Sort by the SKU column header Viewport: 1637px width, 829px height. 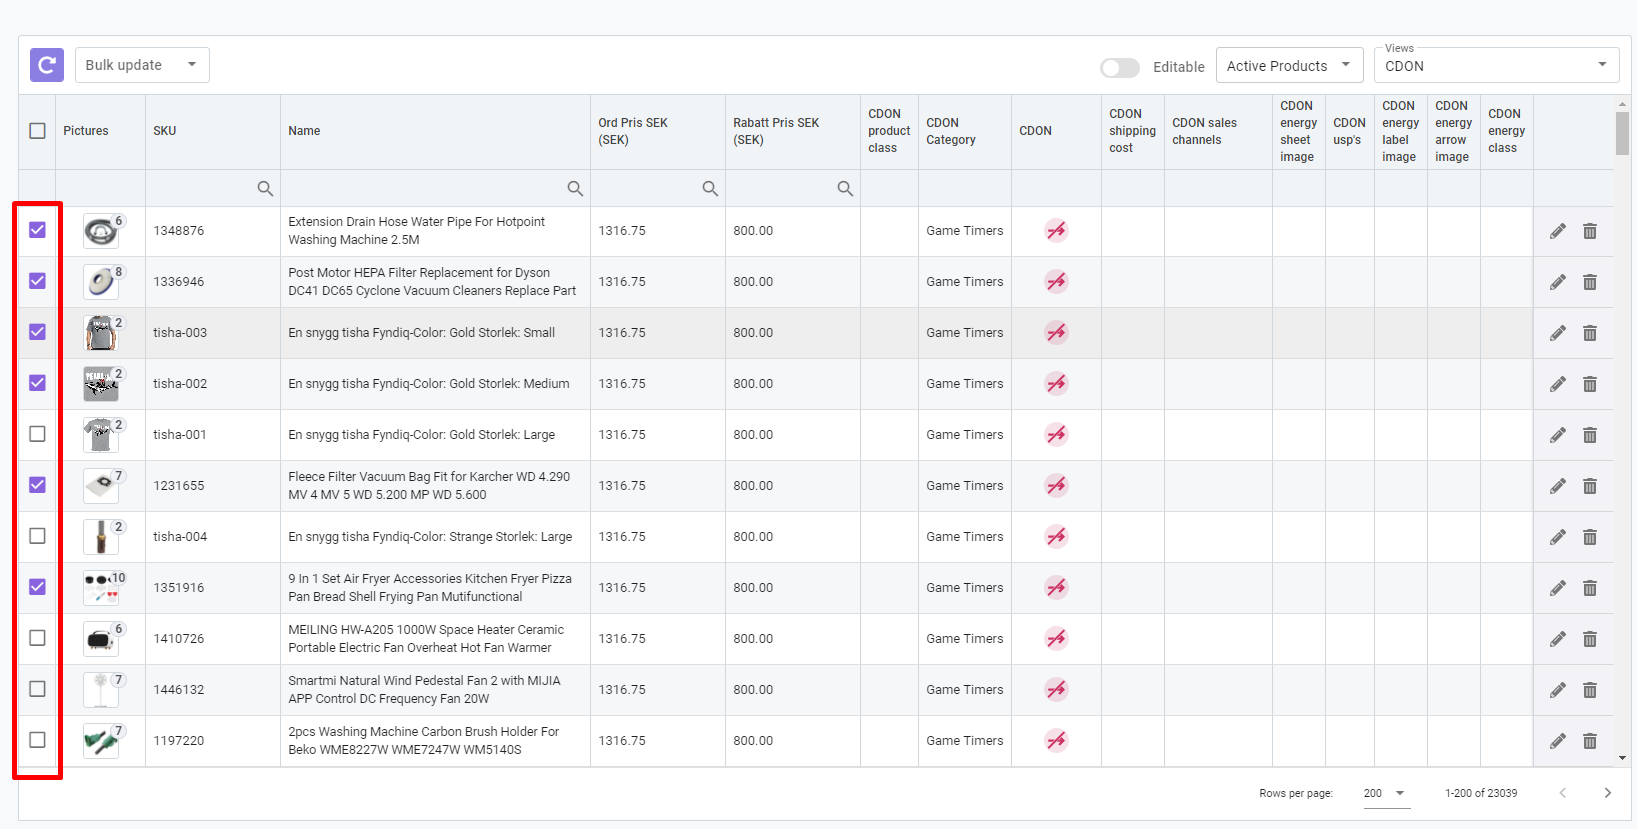[x=165, y=131]
